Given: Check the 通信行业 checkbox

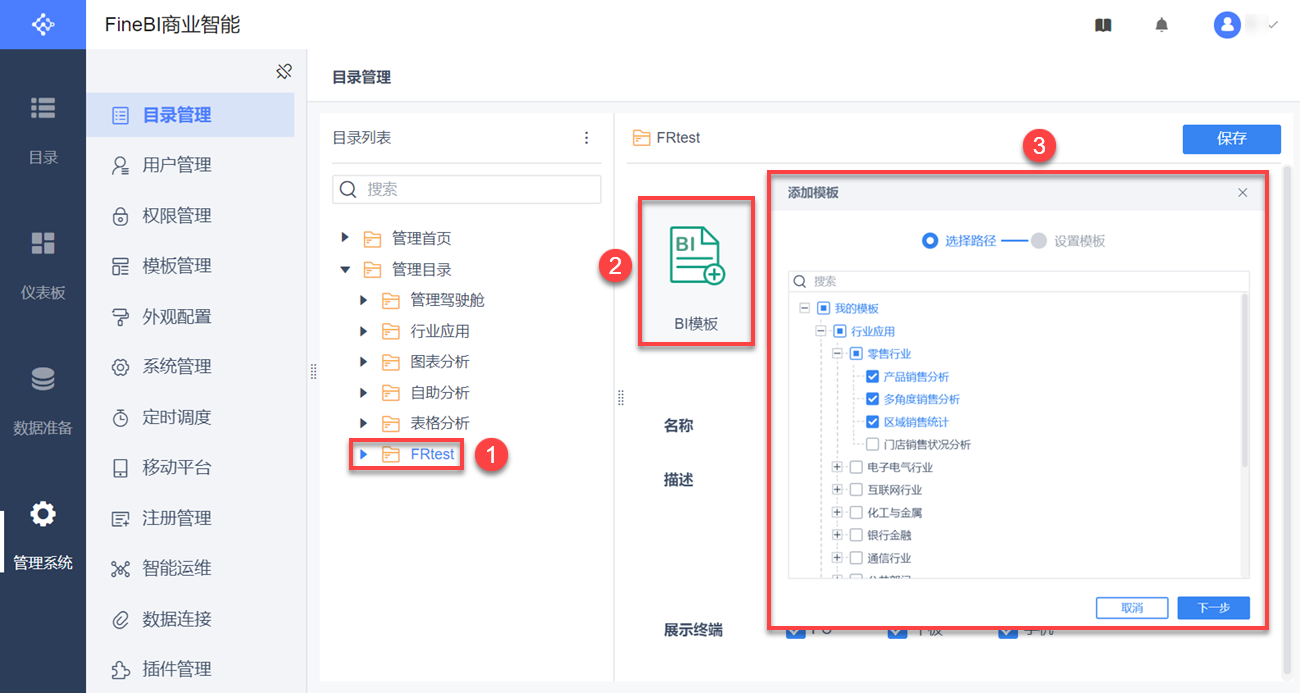Looking at the screenshot, I should click(855, 558).
